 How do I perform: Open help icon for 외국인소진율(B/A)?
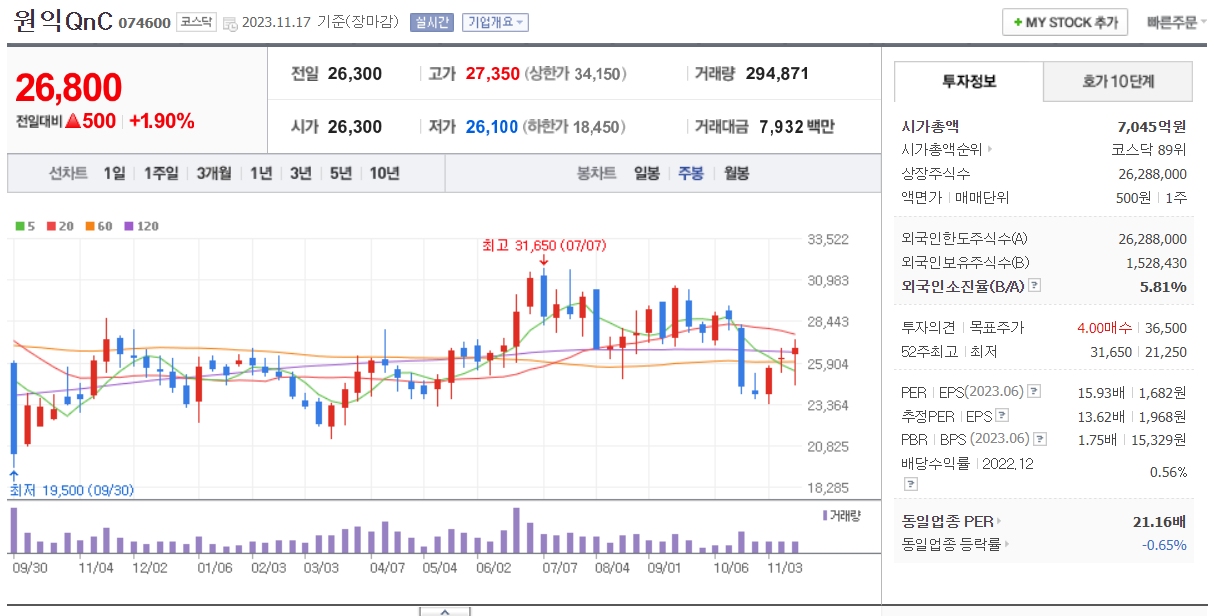coord(1034,286)
